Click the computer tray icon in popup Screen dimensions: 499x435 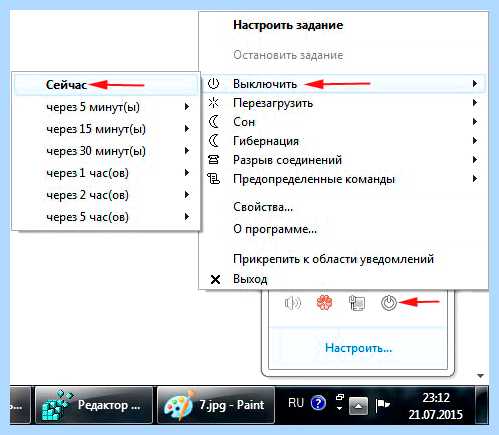coord(356,303)
